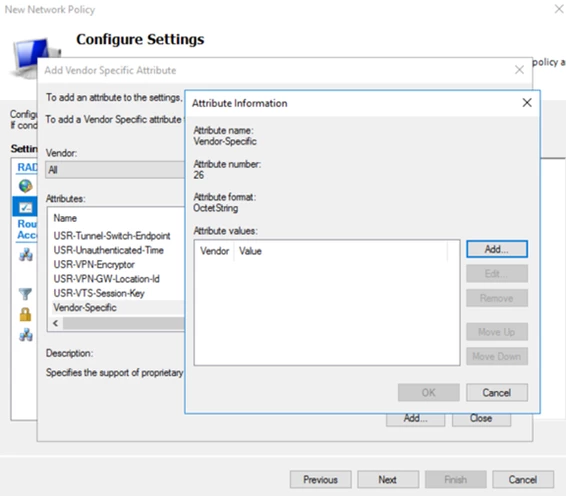Click the globe icon in Settings sidebar
The height and width of the screenshot is (496, 566).
tap(26, 186)
